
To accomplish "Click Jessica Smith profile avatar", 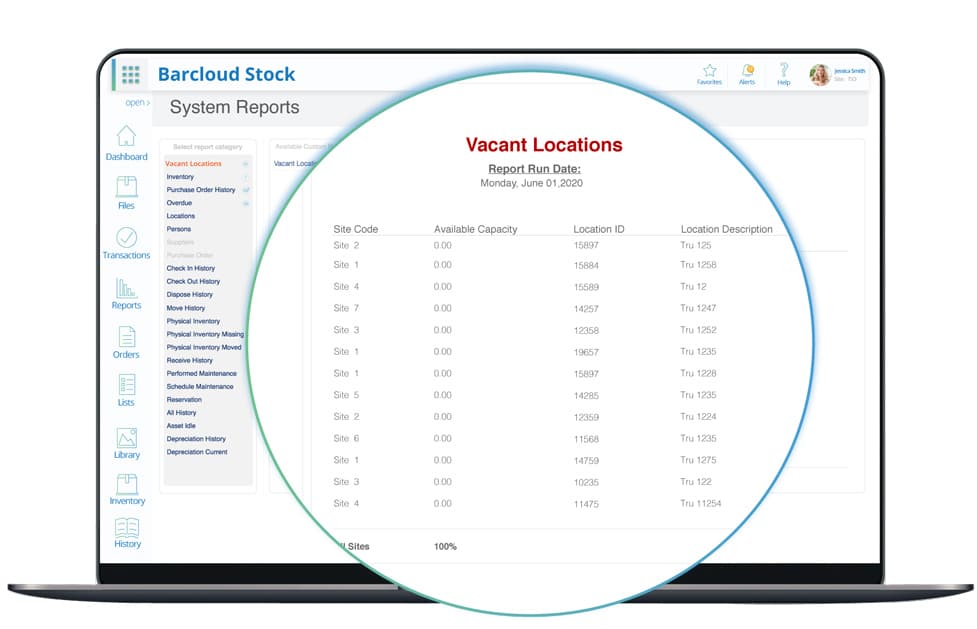I will [x=820, y=75].
